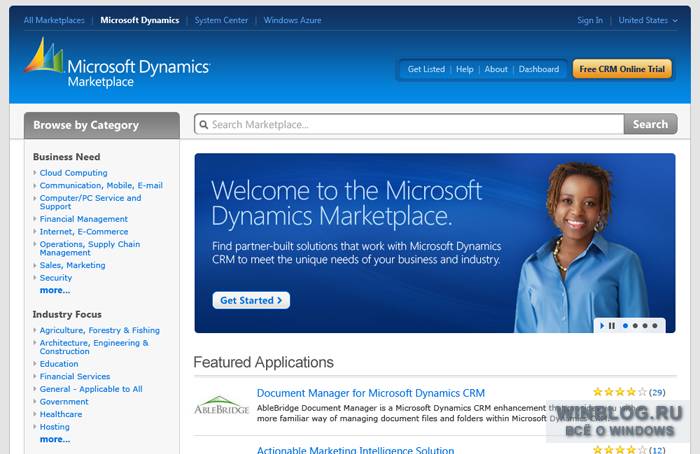Click the Browse by Category header
This screenshot has width=700, height=454.
(102, 125)
